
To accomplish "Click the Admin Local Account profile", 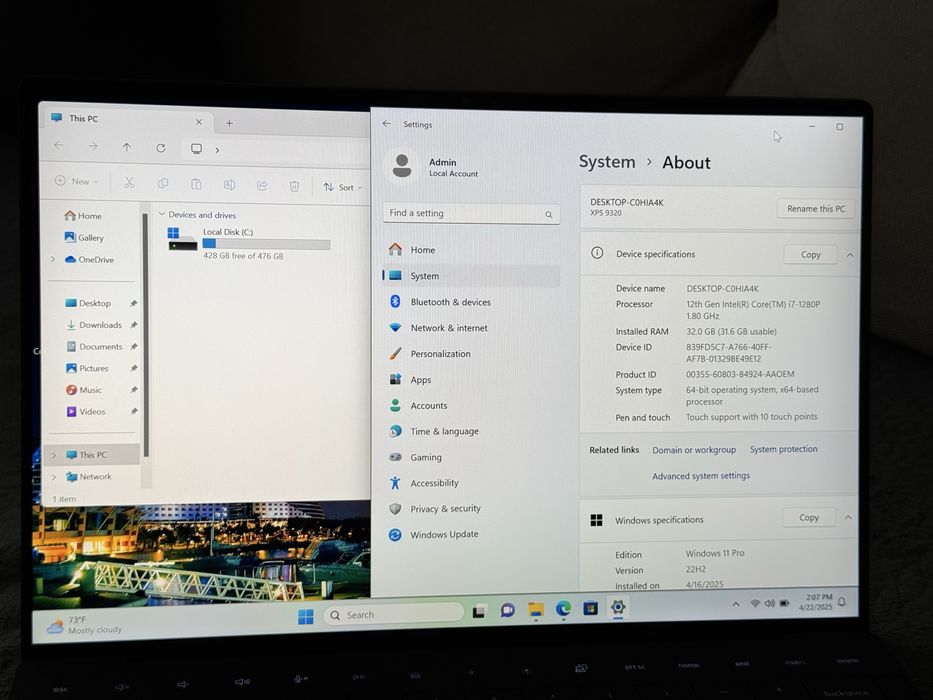I will click(434, 166).
